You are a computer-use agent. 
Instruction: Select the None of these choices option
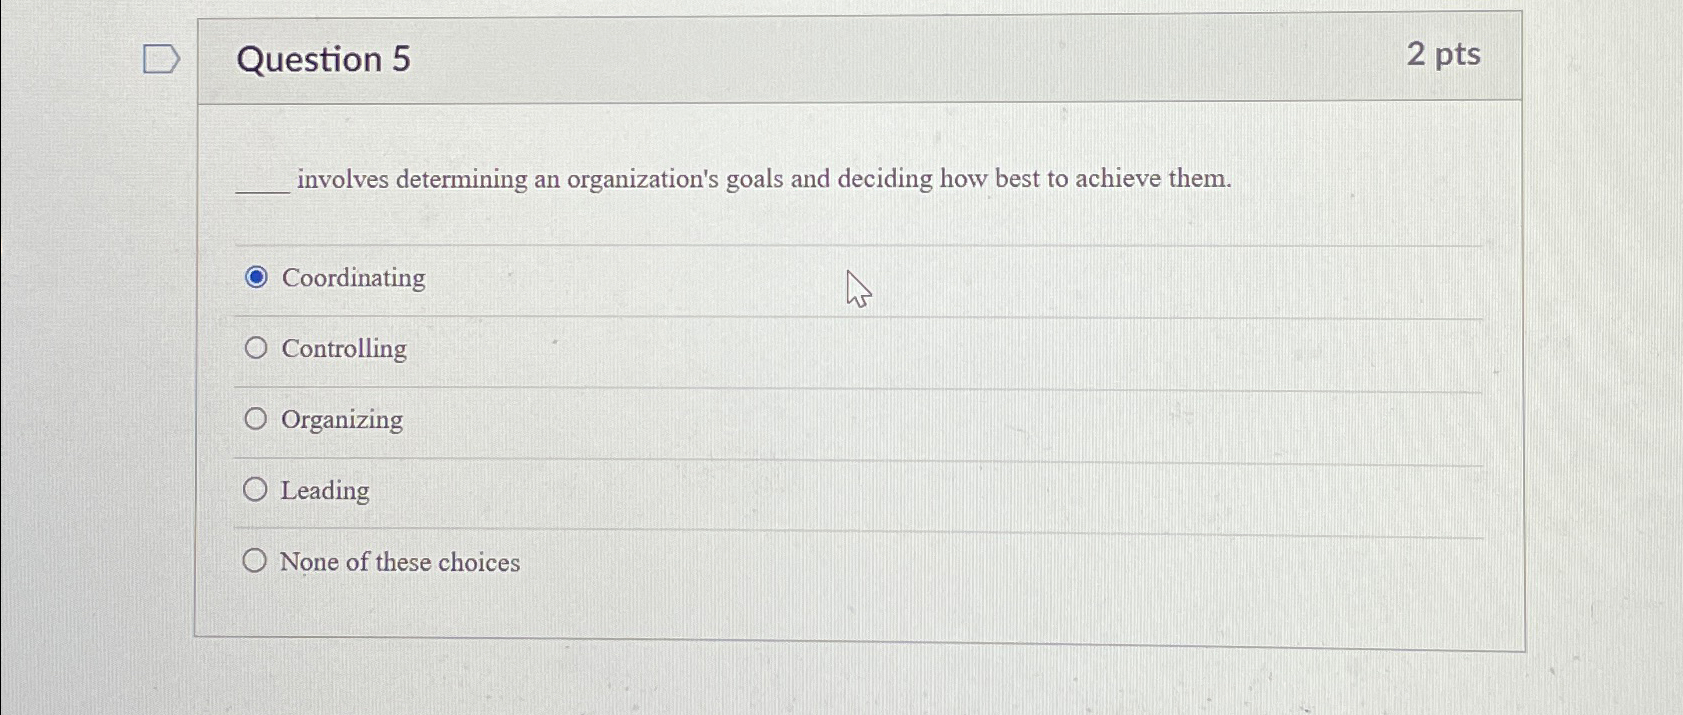click(257, 559)
